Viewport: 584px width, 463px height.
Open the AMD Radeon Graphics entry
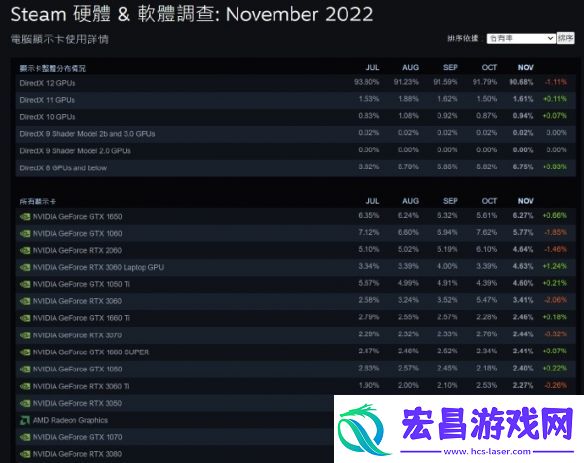[70, 420]
